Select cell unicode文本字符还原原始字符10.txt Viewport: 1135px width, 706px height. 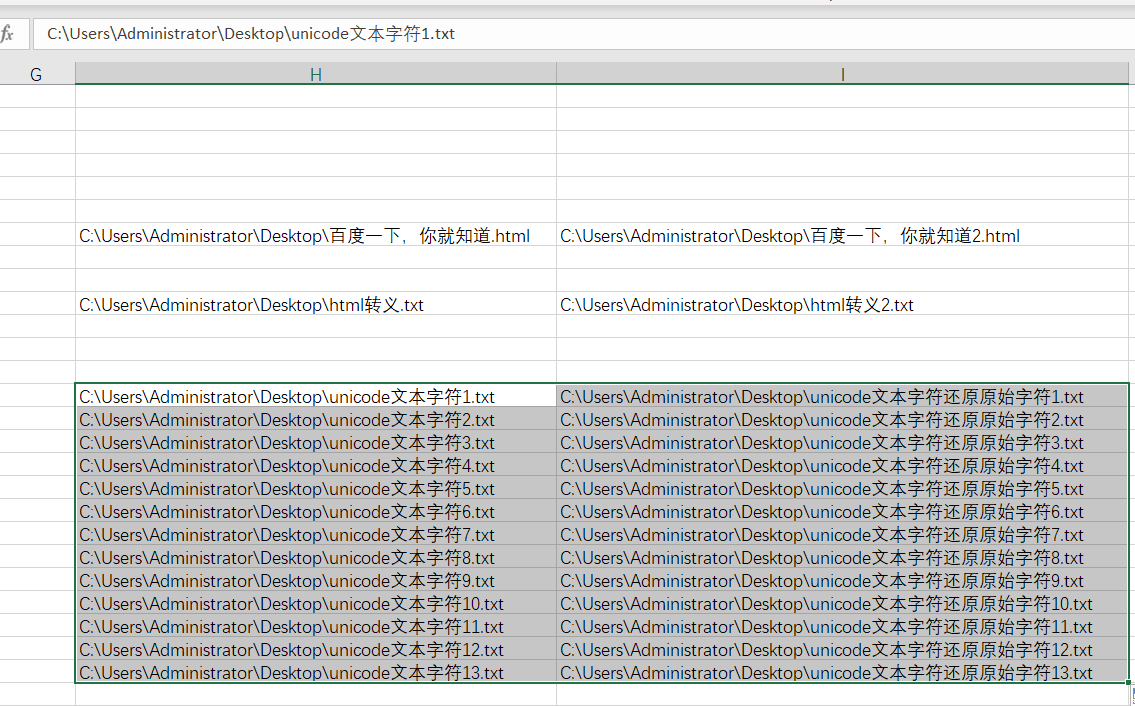842,603
